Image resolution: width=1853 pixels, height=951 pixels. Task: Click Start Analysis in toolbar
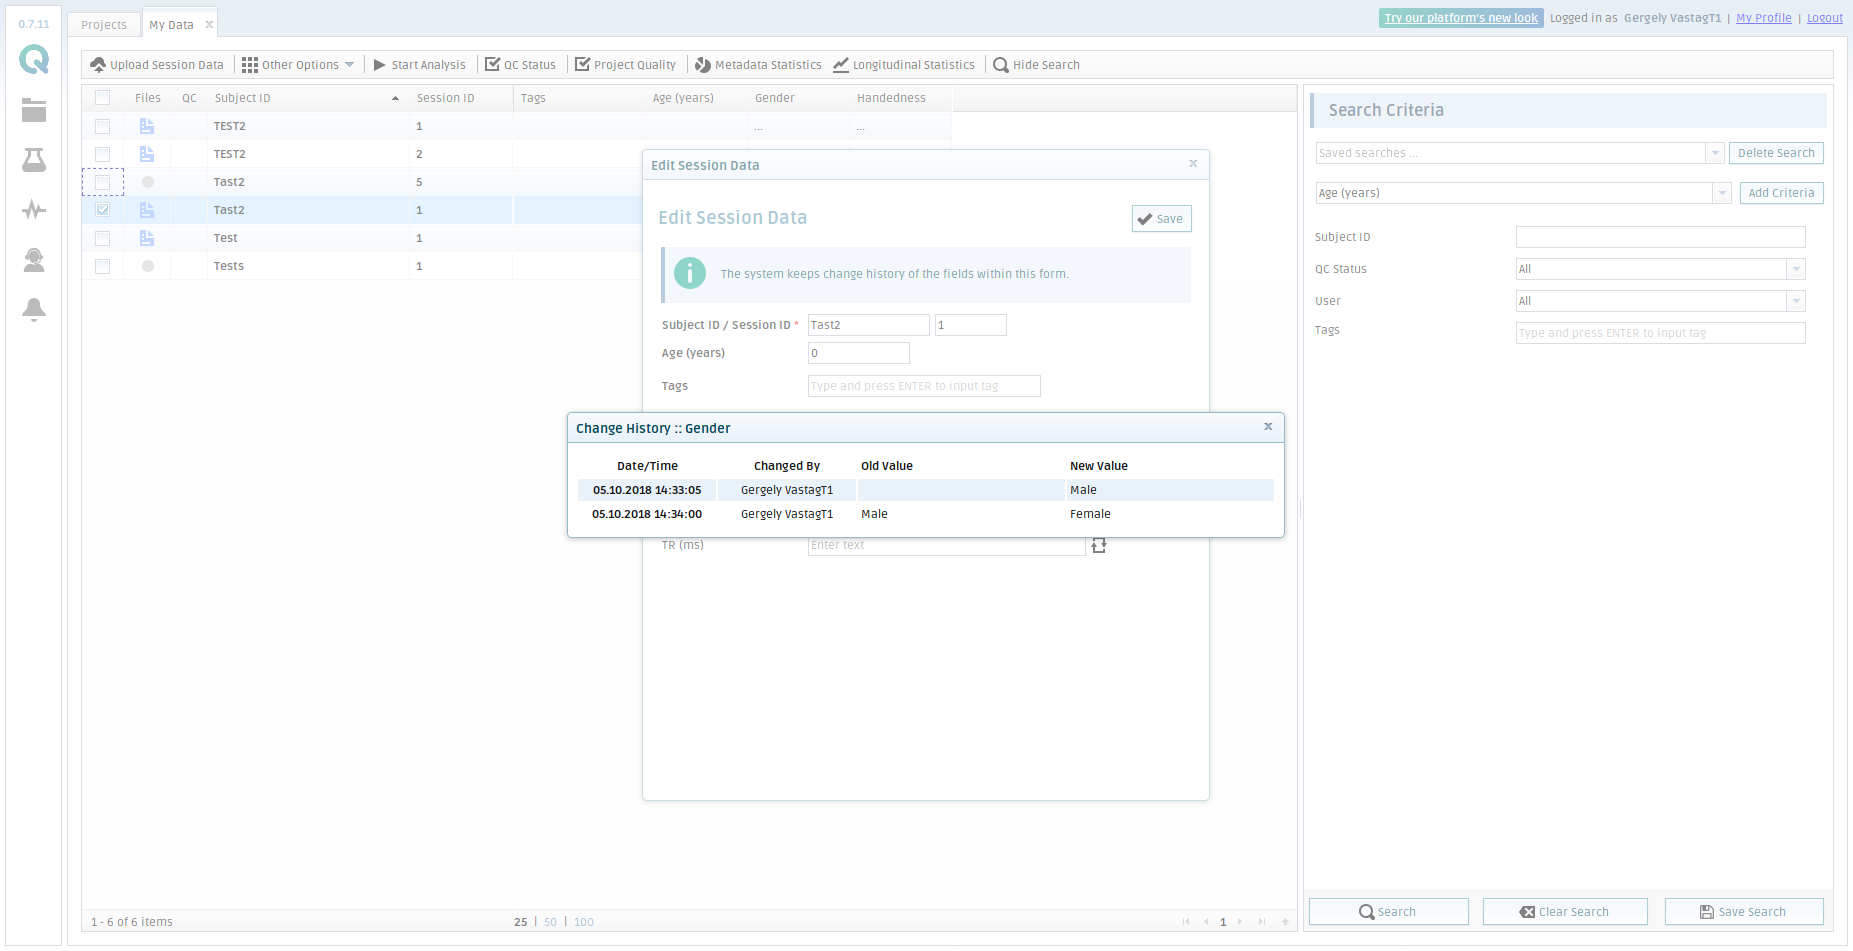coord(419,65)
